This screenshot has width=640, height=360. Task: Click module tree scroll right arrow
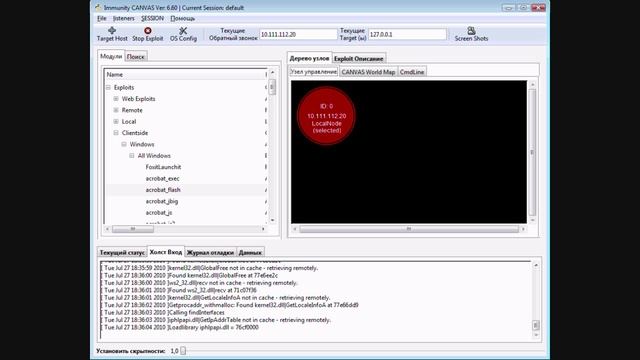point(263,229)
